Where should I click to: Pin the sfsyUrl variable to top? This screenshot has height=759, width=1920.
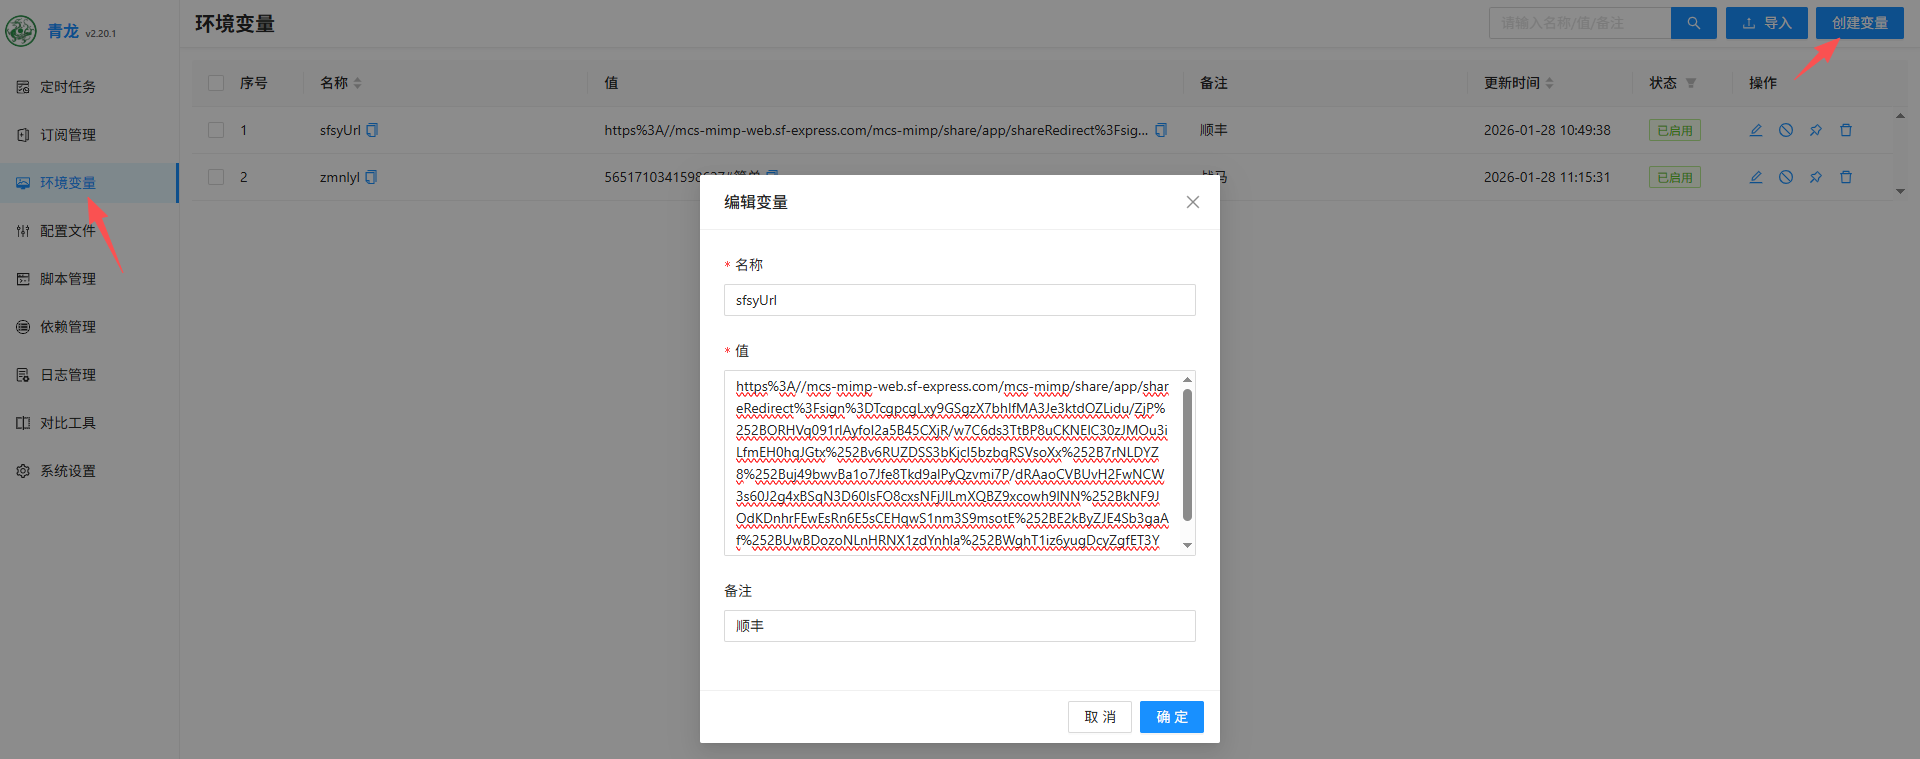click(1815, 130)
